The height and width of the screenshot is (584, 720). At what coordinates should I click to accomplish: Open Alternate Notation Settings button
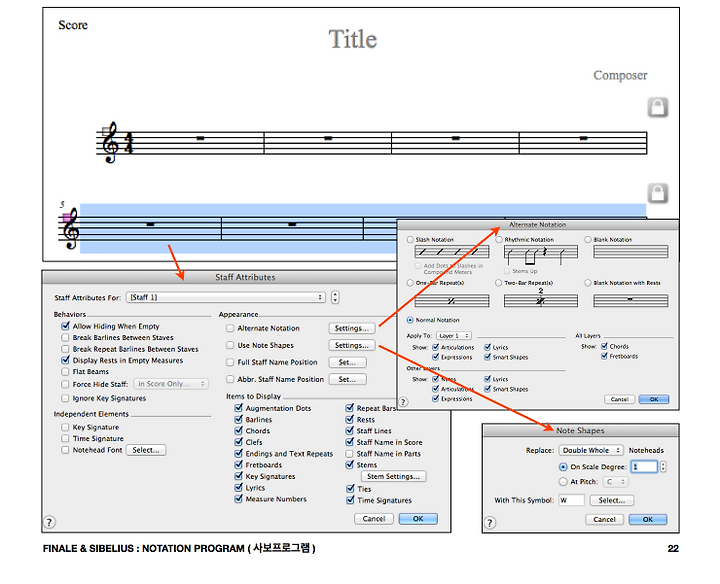coord(352,328)
